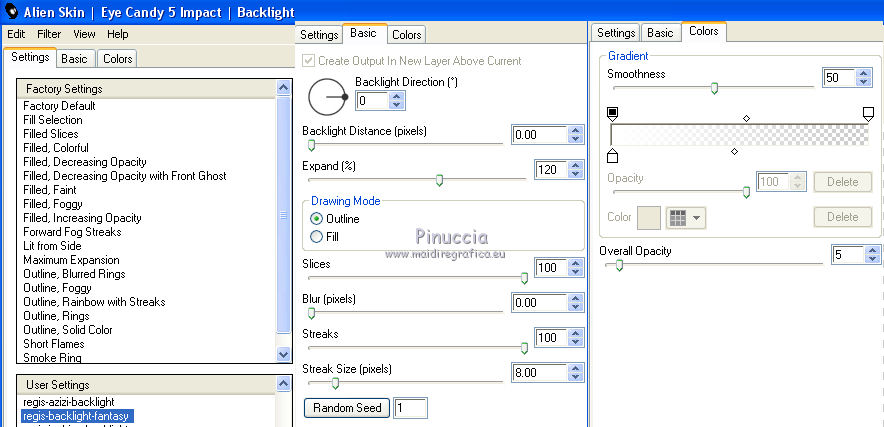
Task: Click the User Settings scroll up arrow
Action: 284,384
